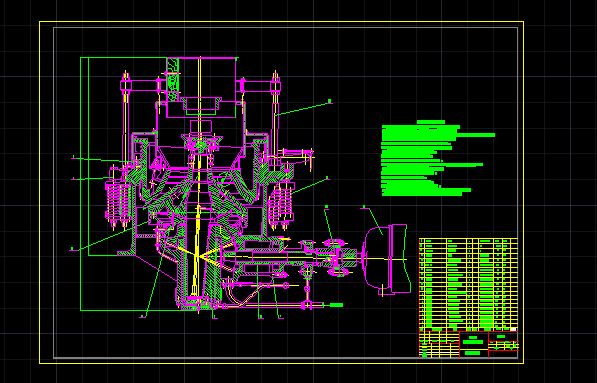Select the feed hopper rectangle at the top
This screenshot has width=597, height=383.
pyautogui.click(x=201, y=88)
